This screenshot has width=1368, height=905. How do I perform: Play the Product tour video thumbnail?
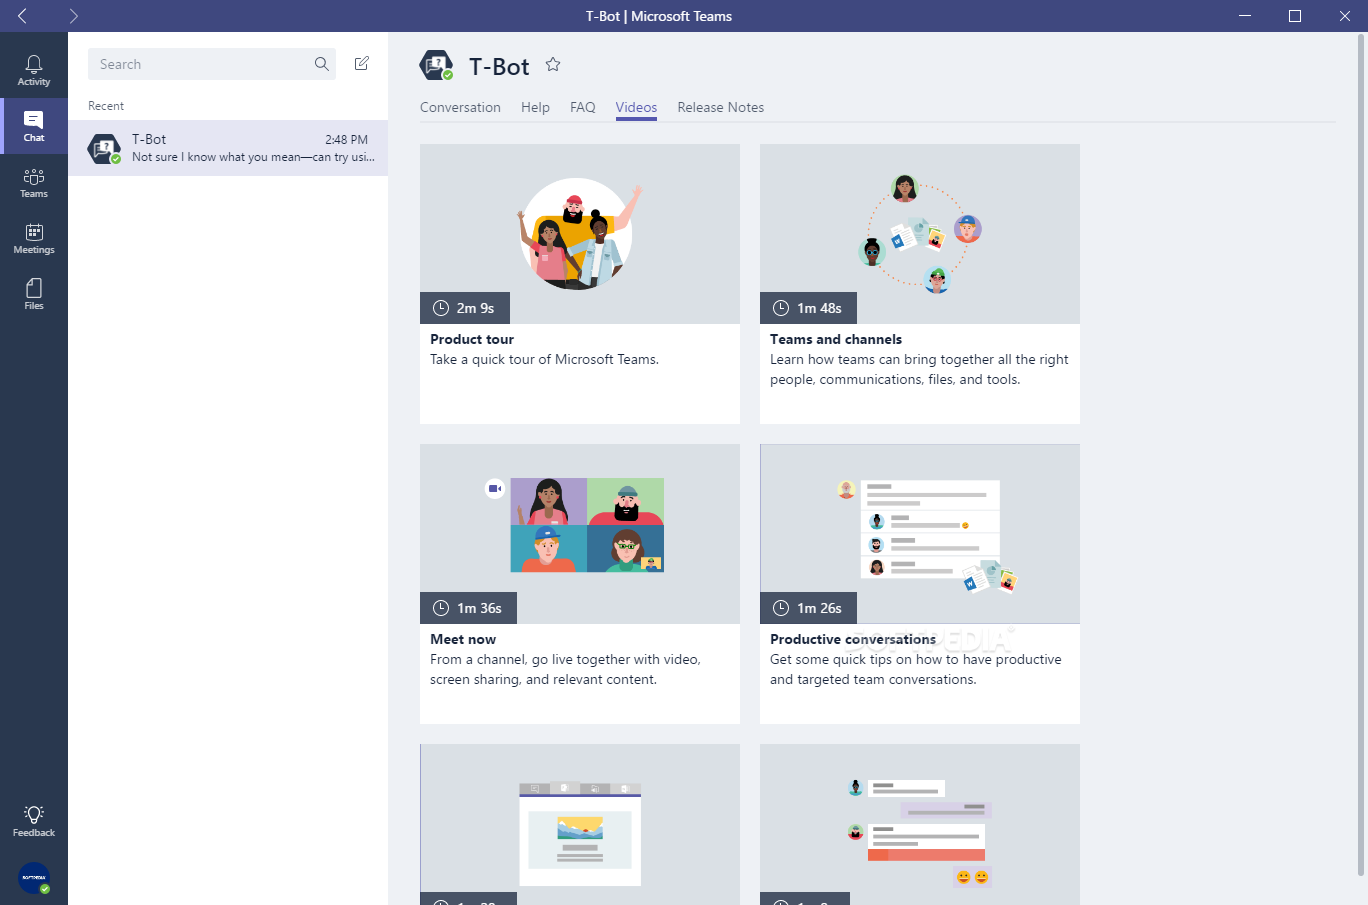click(580, 234)
